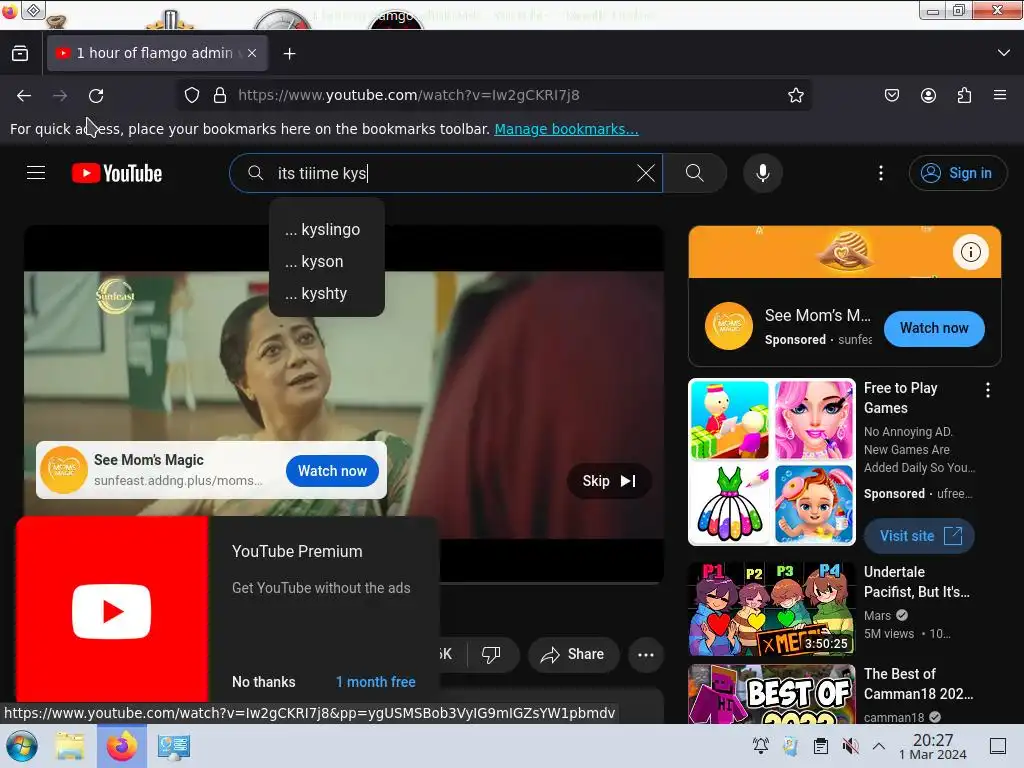Visit site for Free to Play Games
This screenshot has width=1024, height=768.
coord(920,536)
